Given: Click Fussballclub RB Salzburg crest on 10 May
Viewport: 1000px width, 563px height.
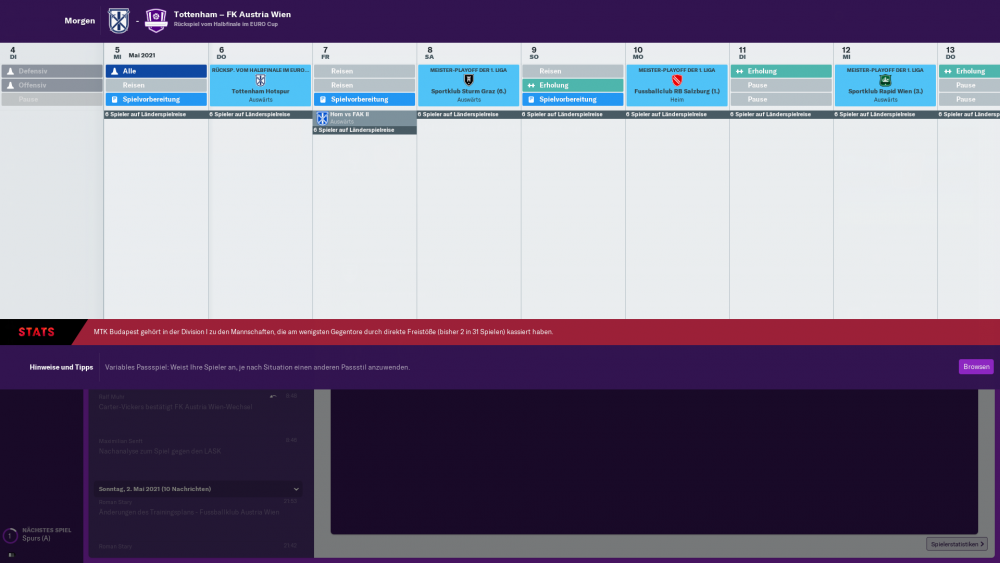Looking at the screenshot, I should point(677,80).
